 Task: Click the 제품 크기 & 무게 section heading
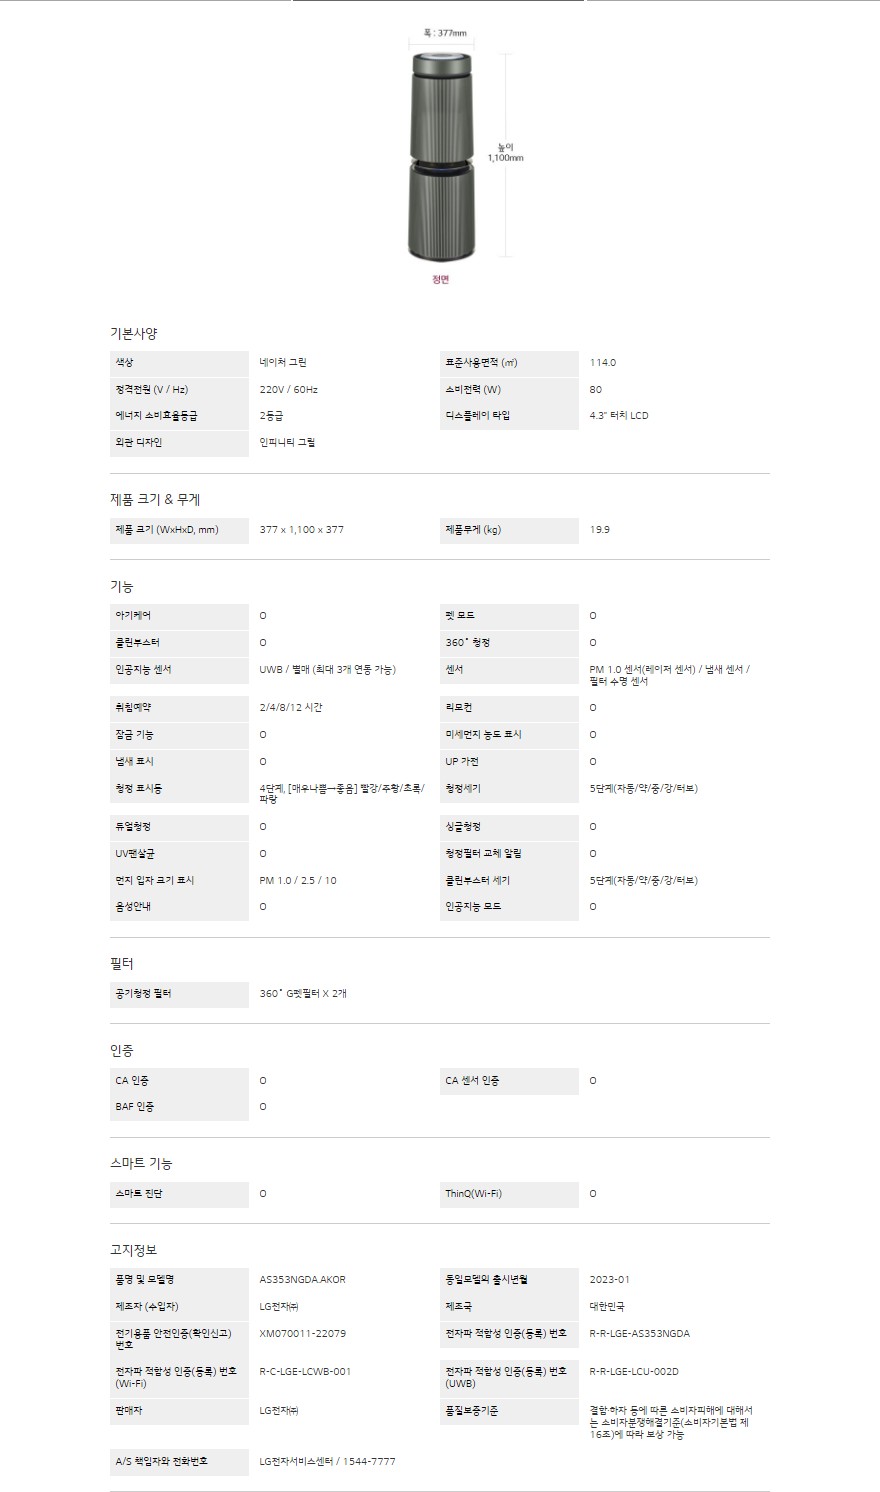click(155, 500)
